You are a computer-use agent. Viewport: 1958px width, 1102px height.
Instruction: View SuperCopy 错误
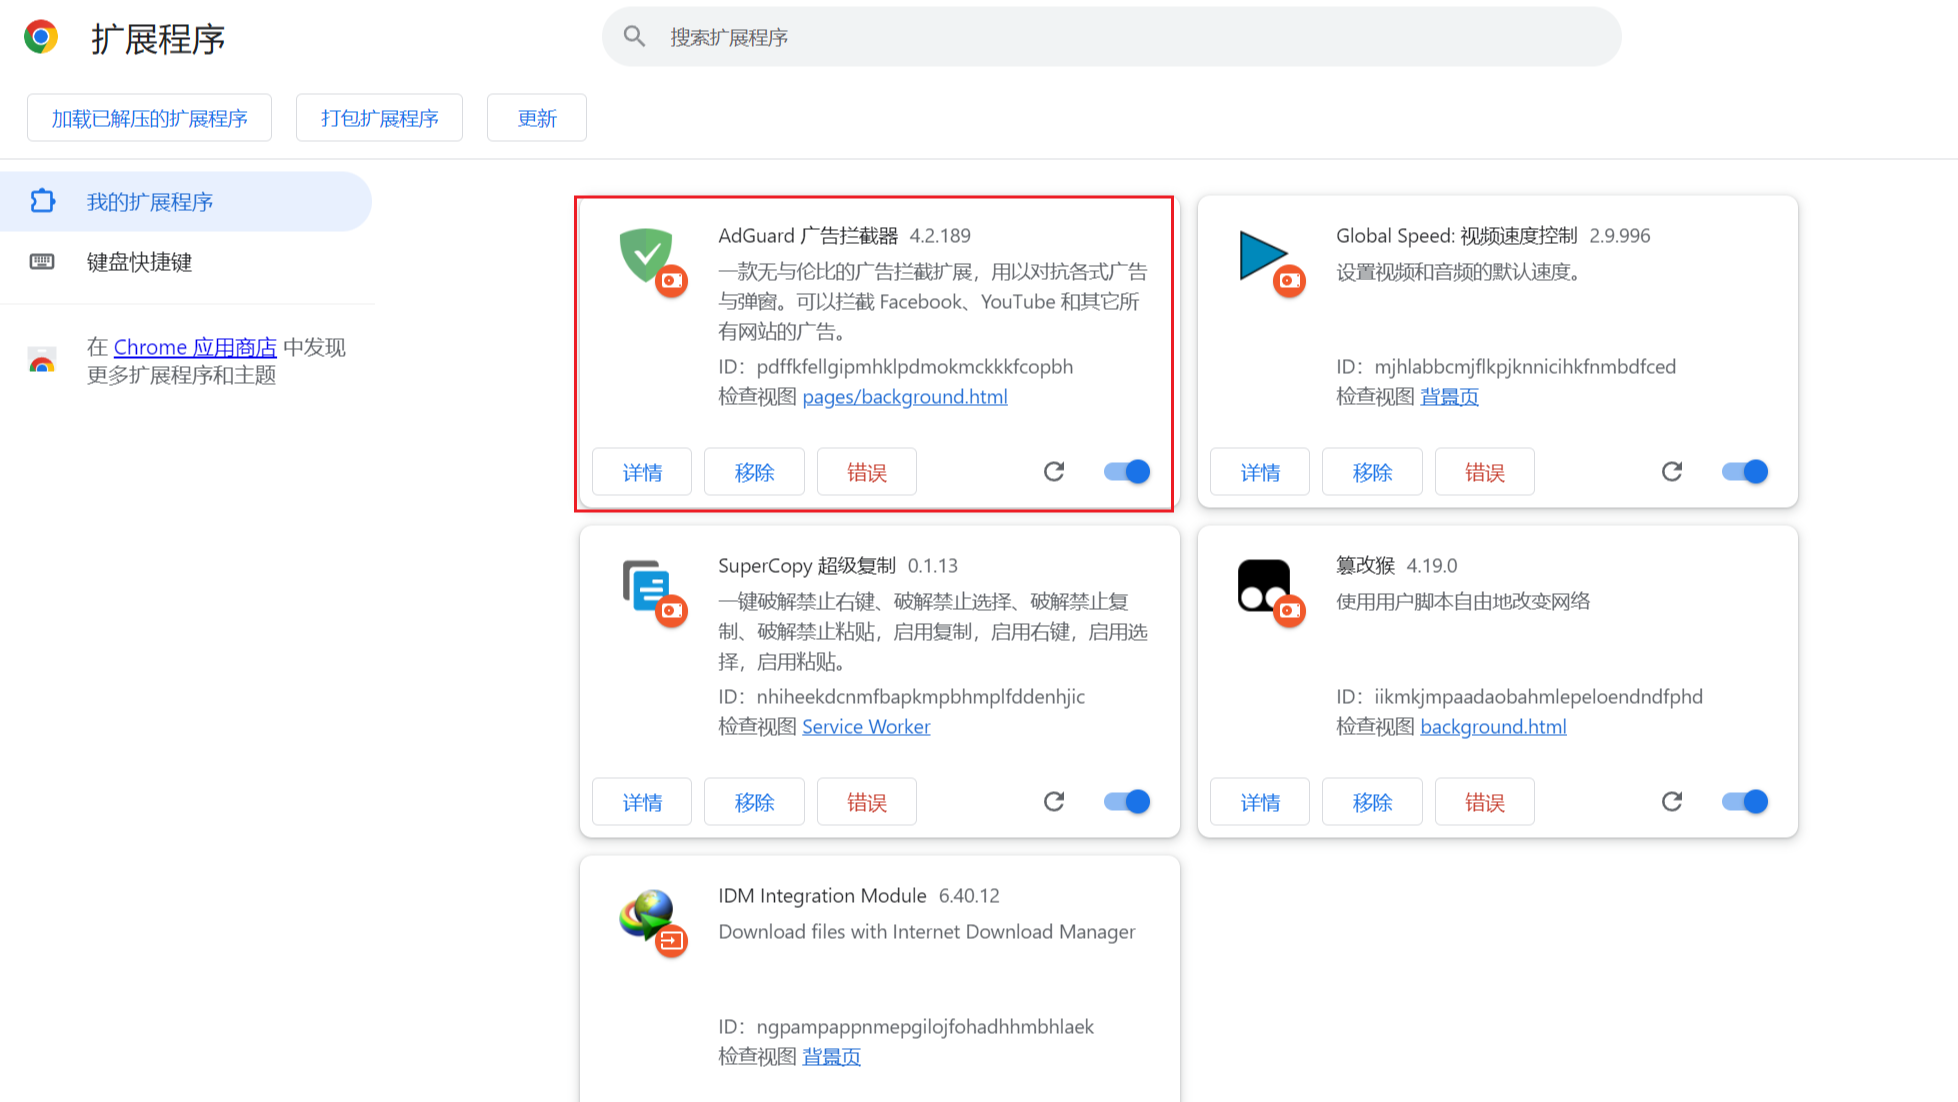[867, 802]
